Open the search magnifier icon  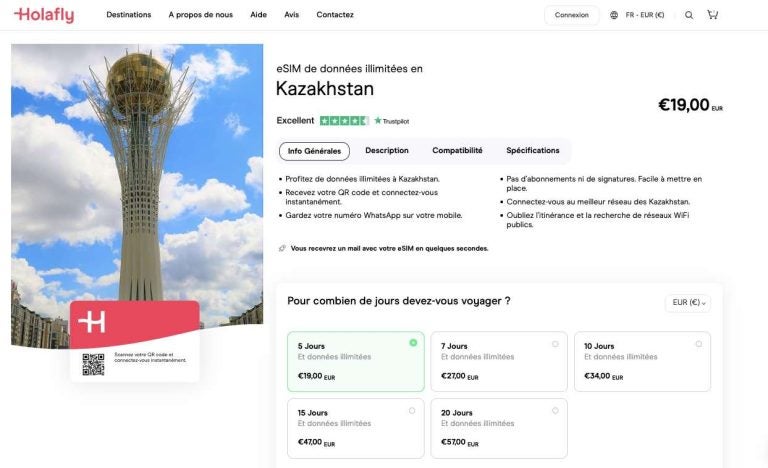[689, 15]
